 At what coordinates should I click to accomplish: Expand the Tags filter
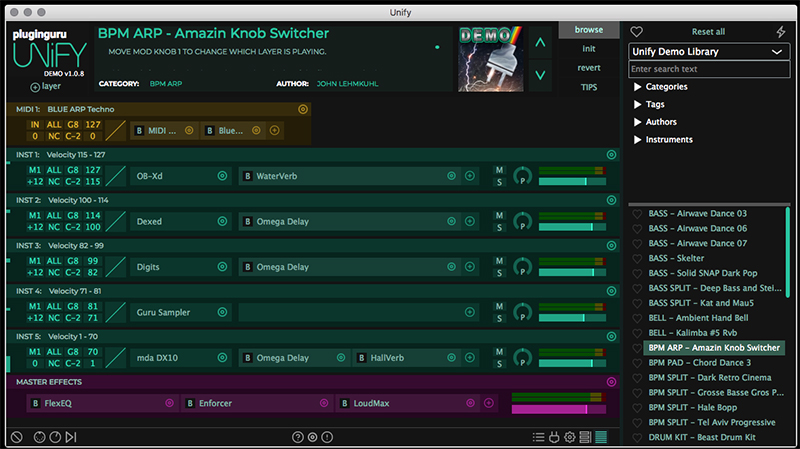click(x=637, y=104)
